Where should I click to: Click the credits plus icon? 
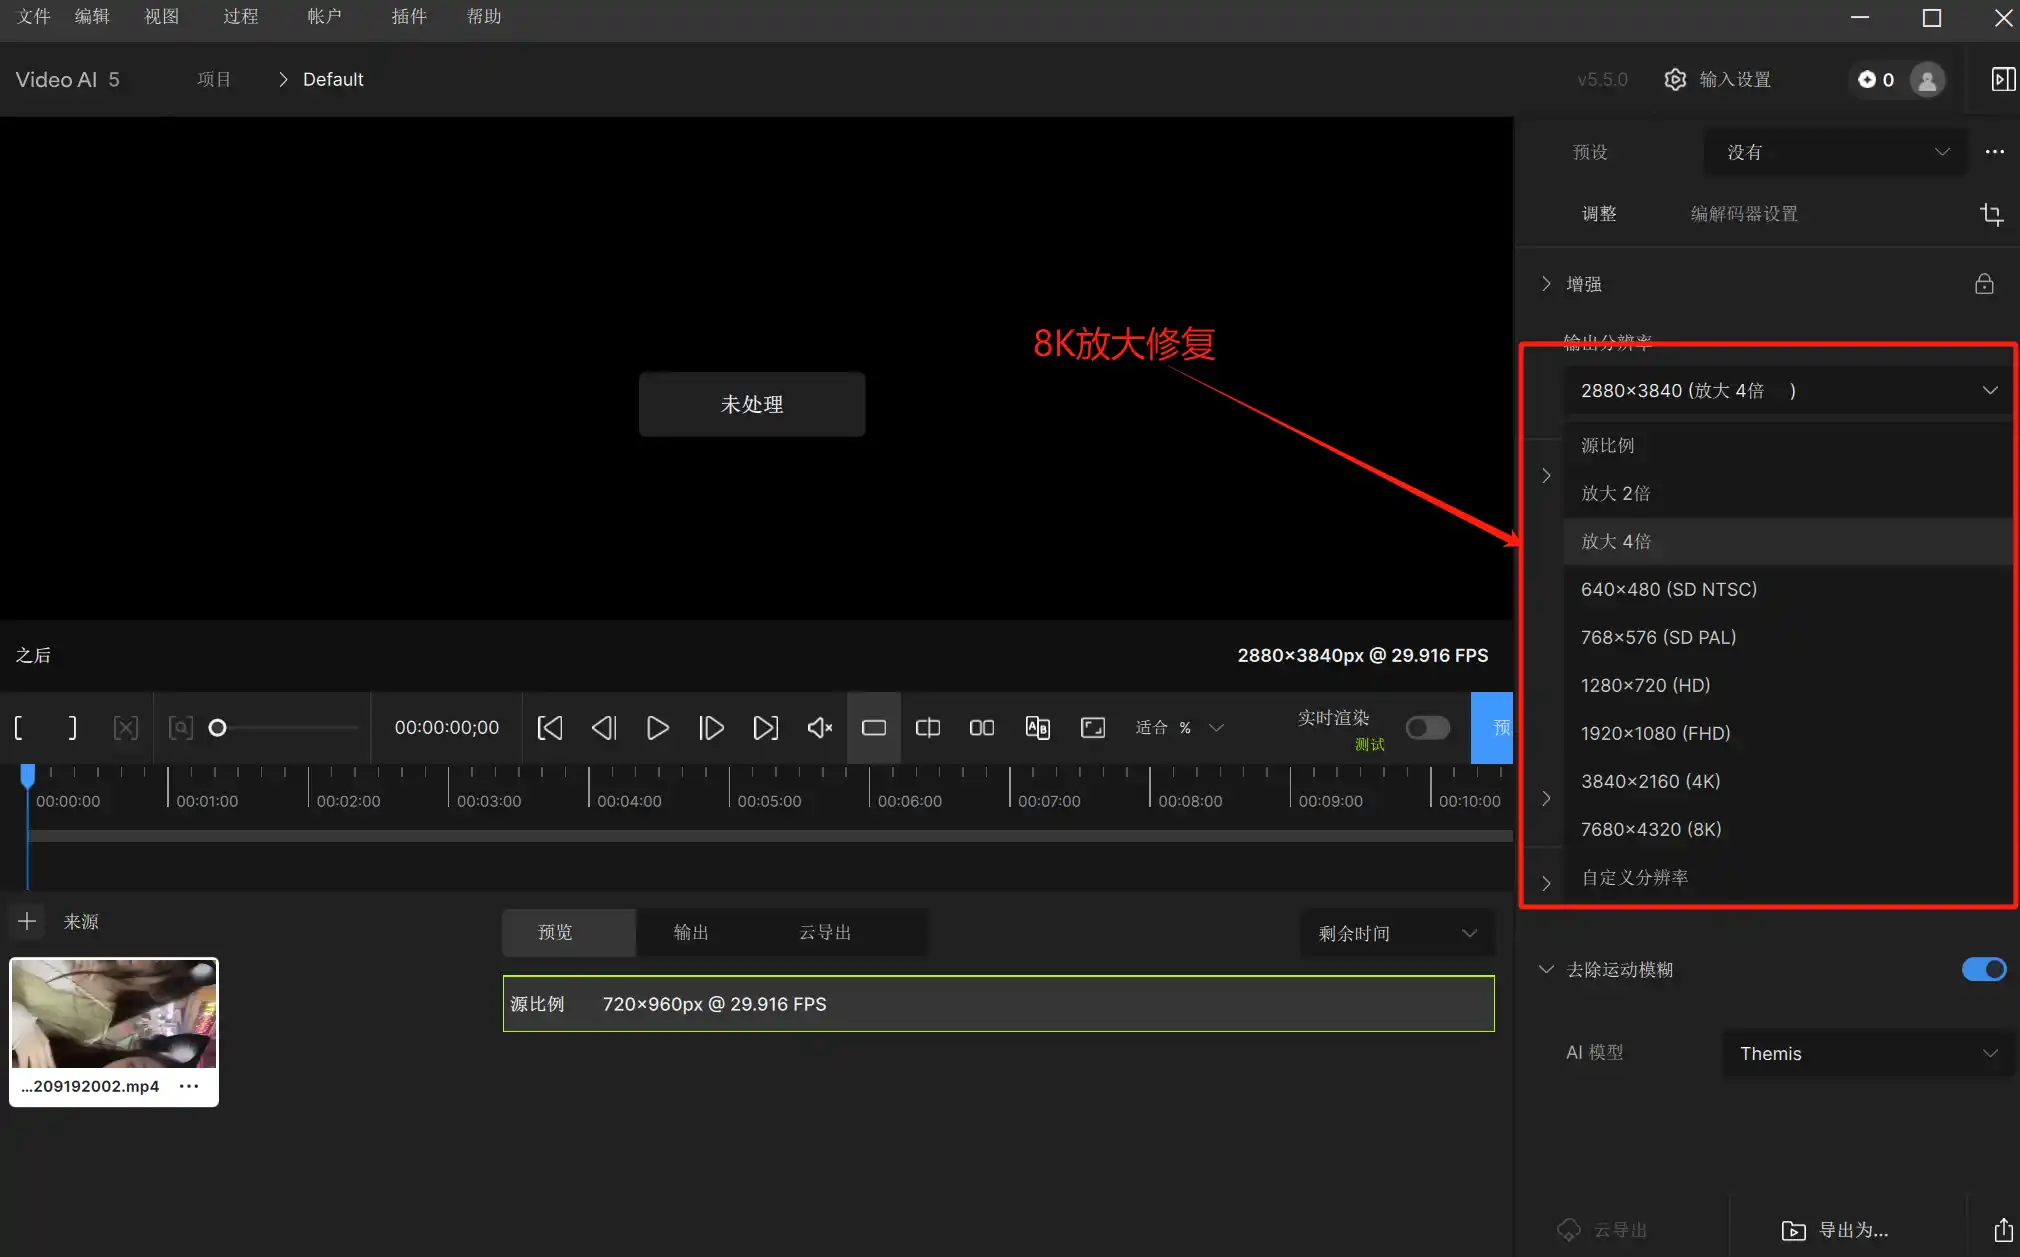tap(1866, 80)
